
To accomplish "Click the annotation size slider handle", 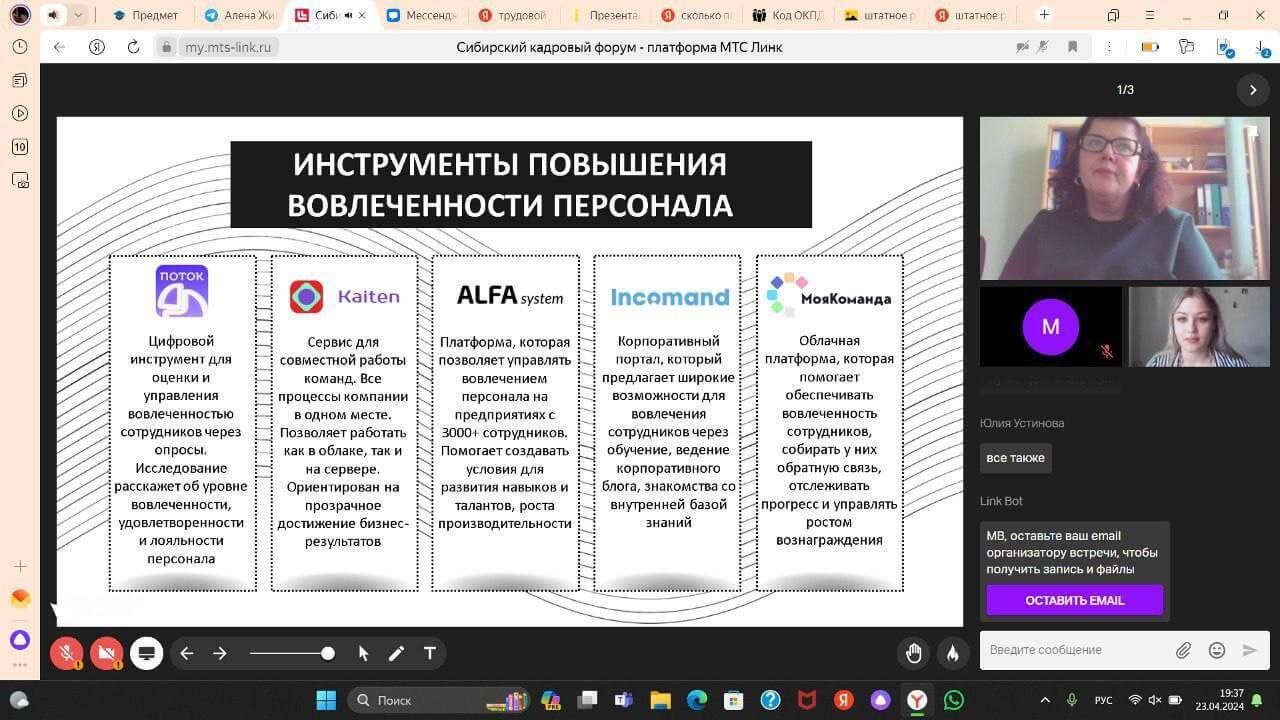I will click(328, 653).
